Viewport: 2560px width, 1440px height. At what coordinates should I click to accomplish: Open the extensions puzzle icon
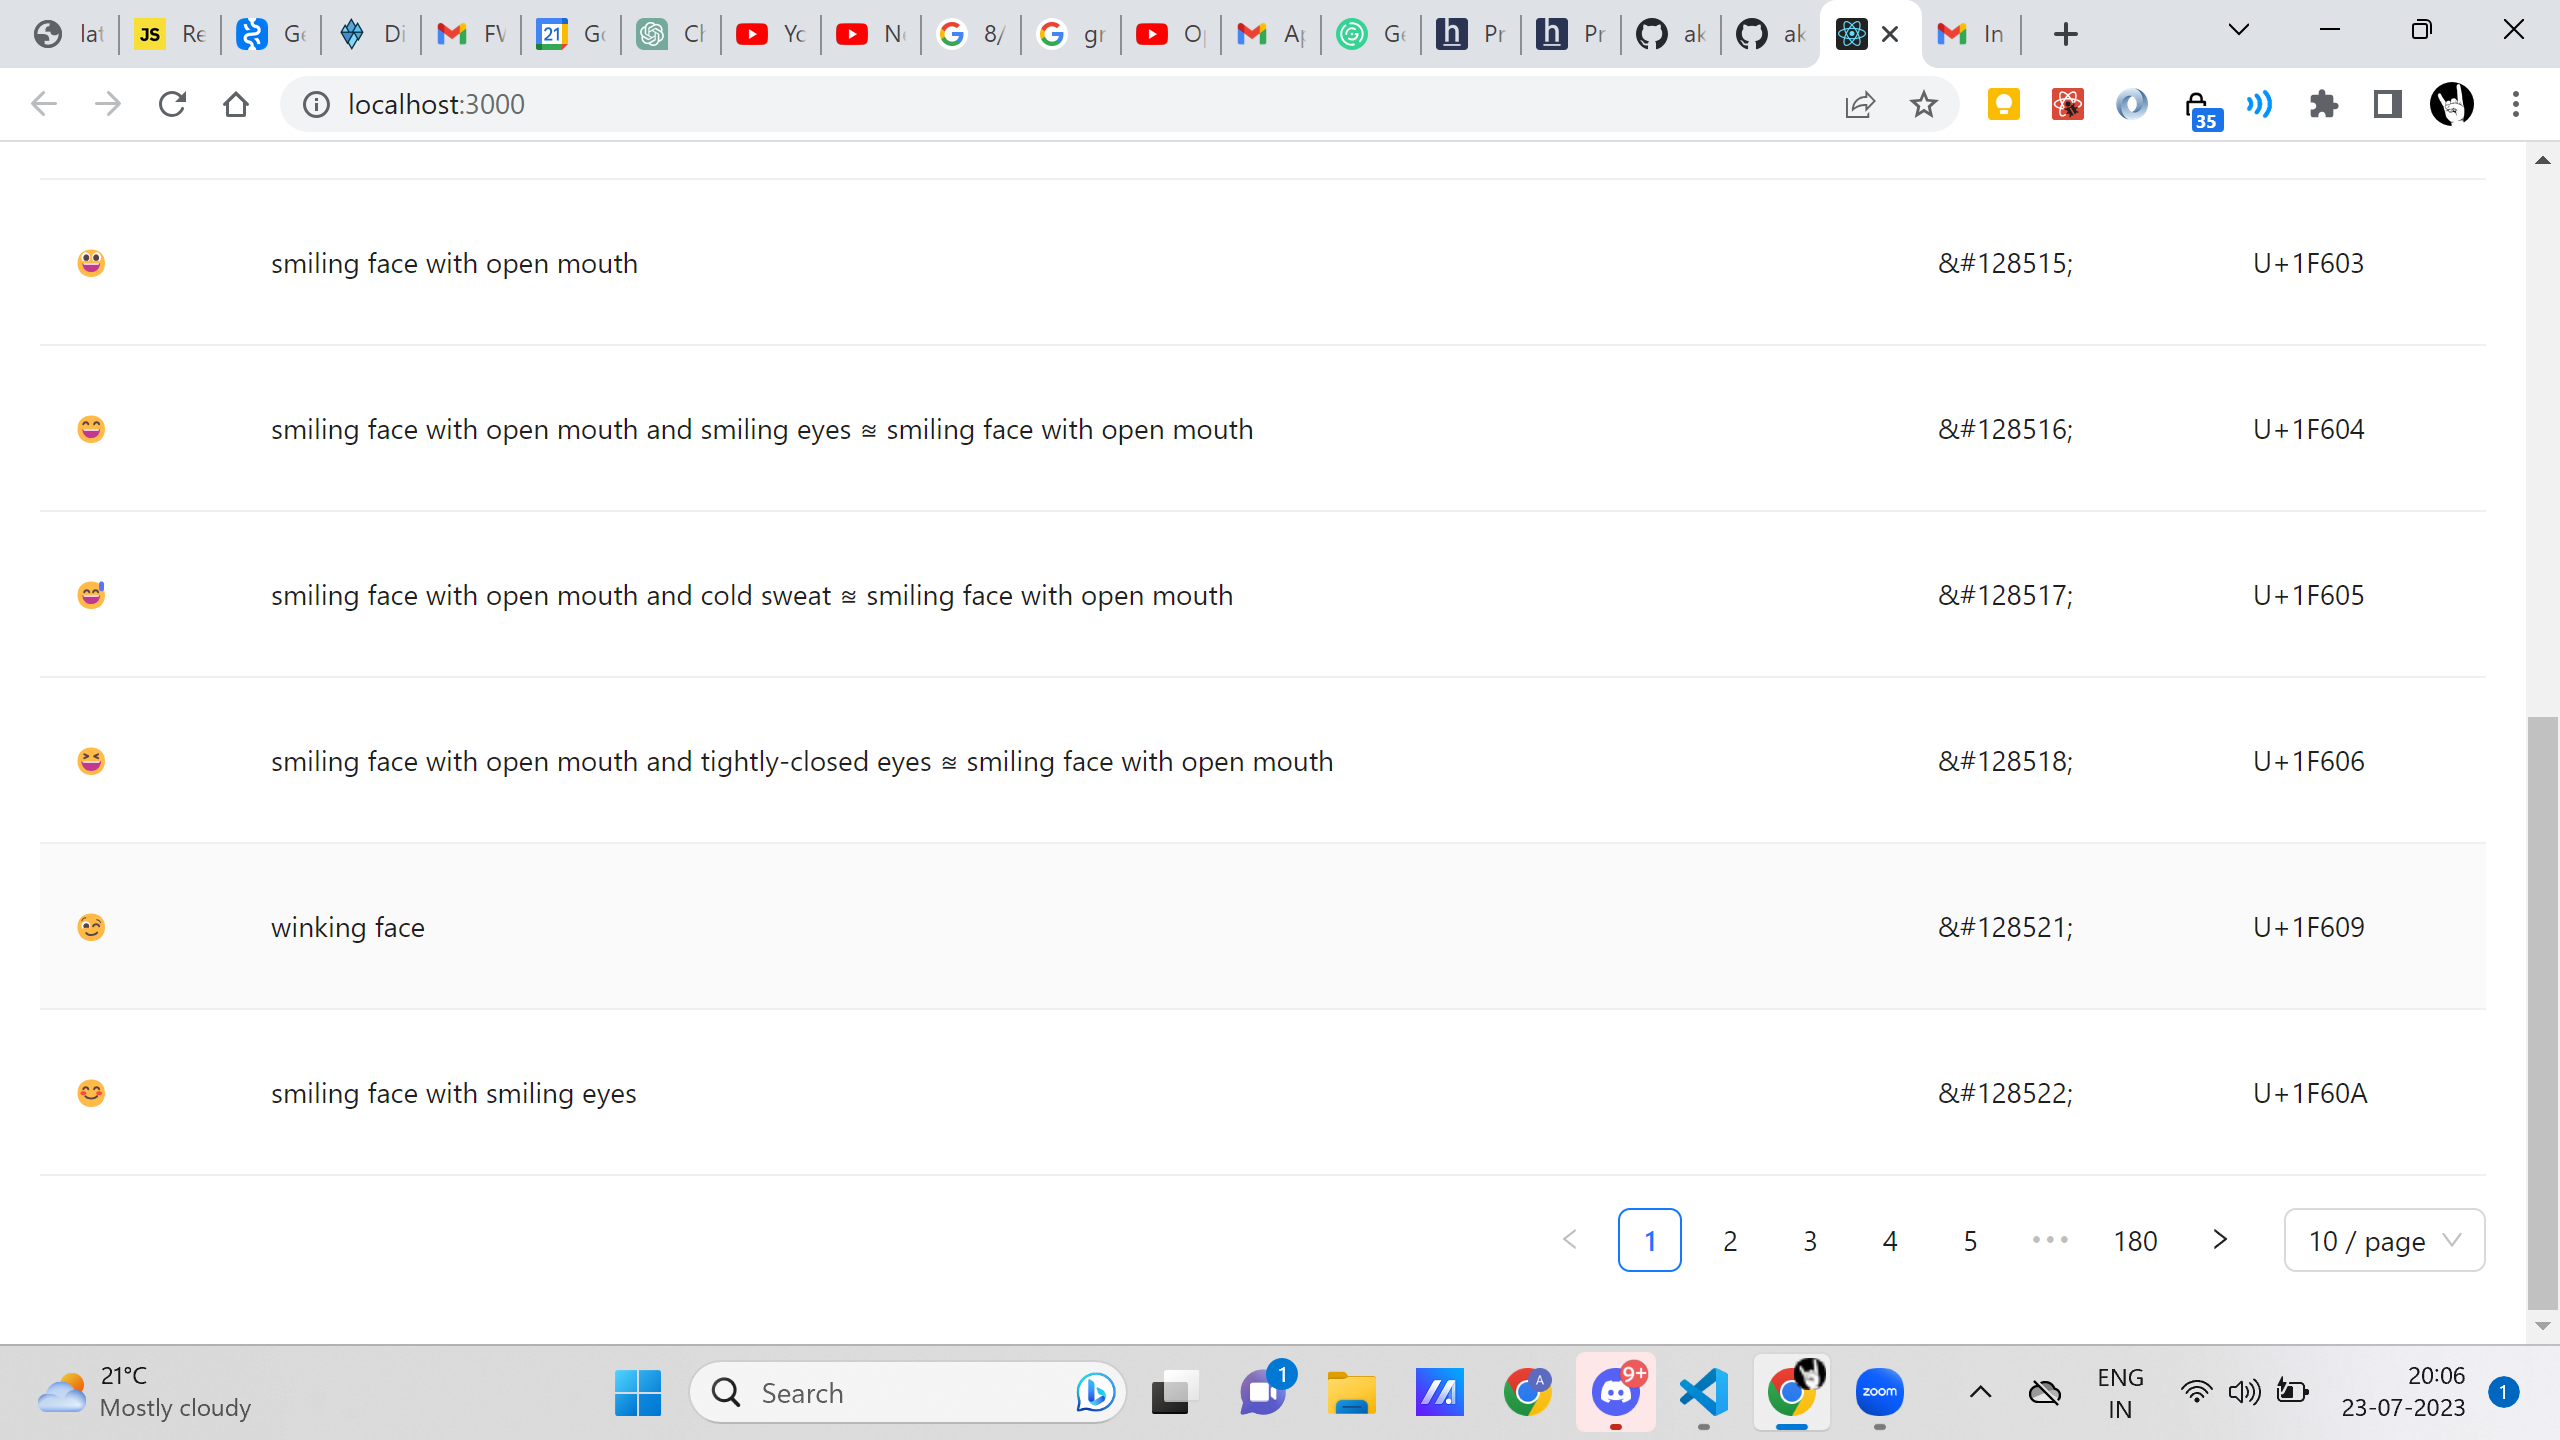(x=2323, y=104)
